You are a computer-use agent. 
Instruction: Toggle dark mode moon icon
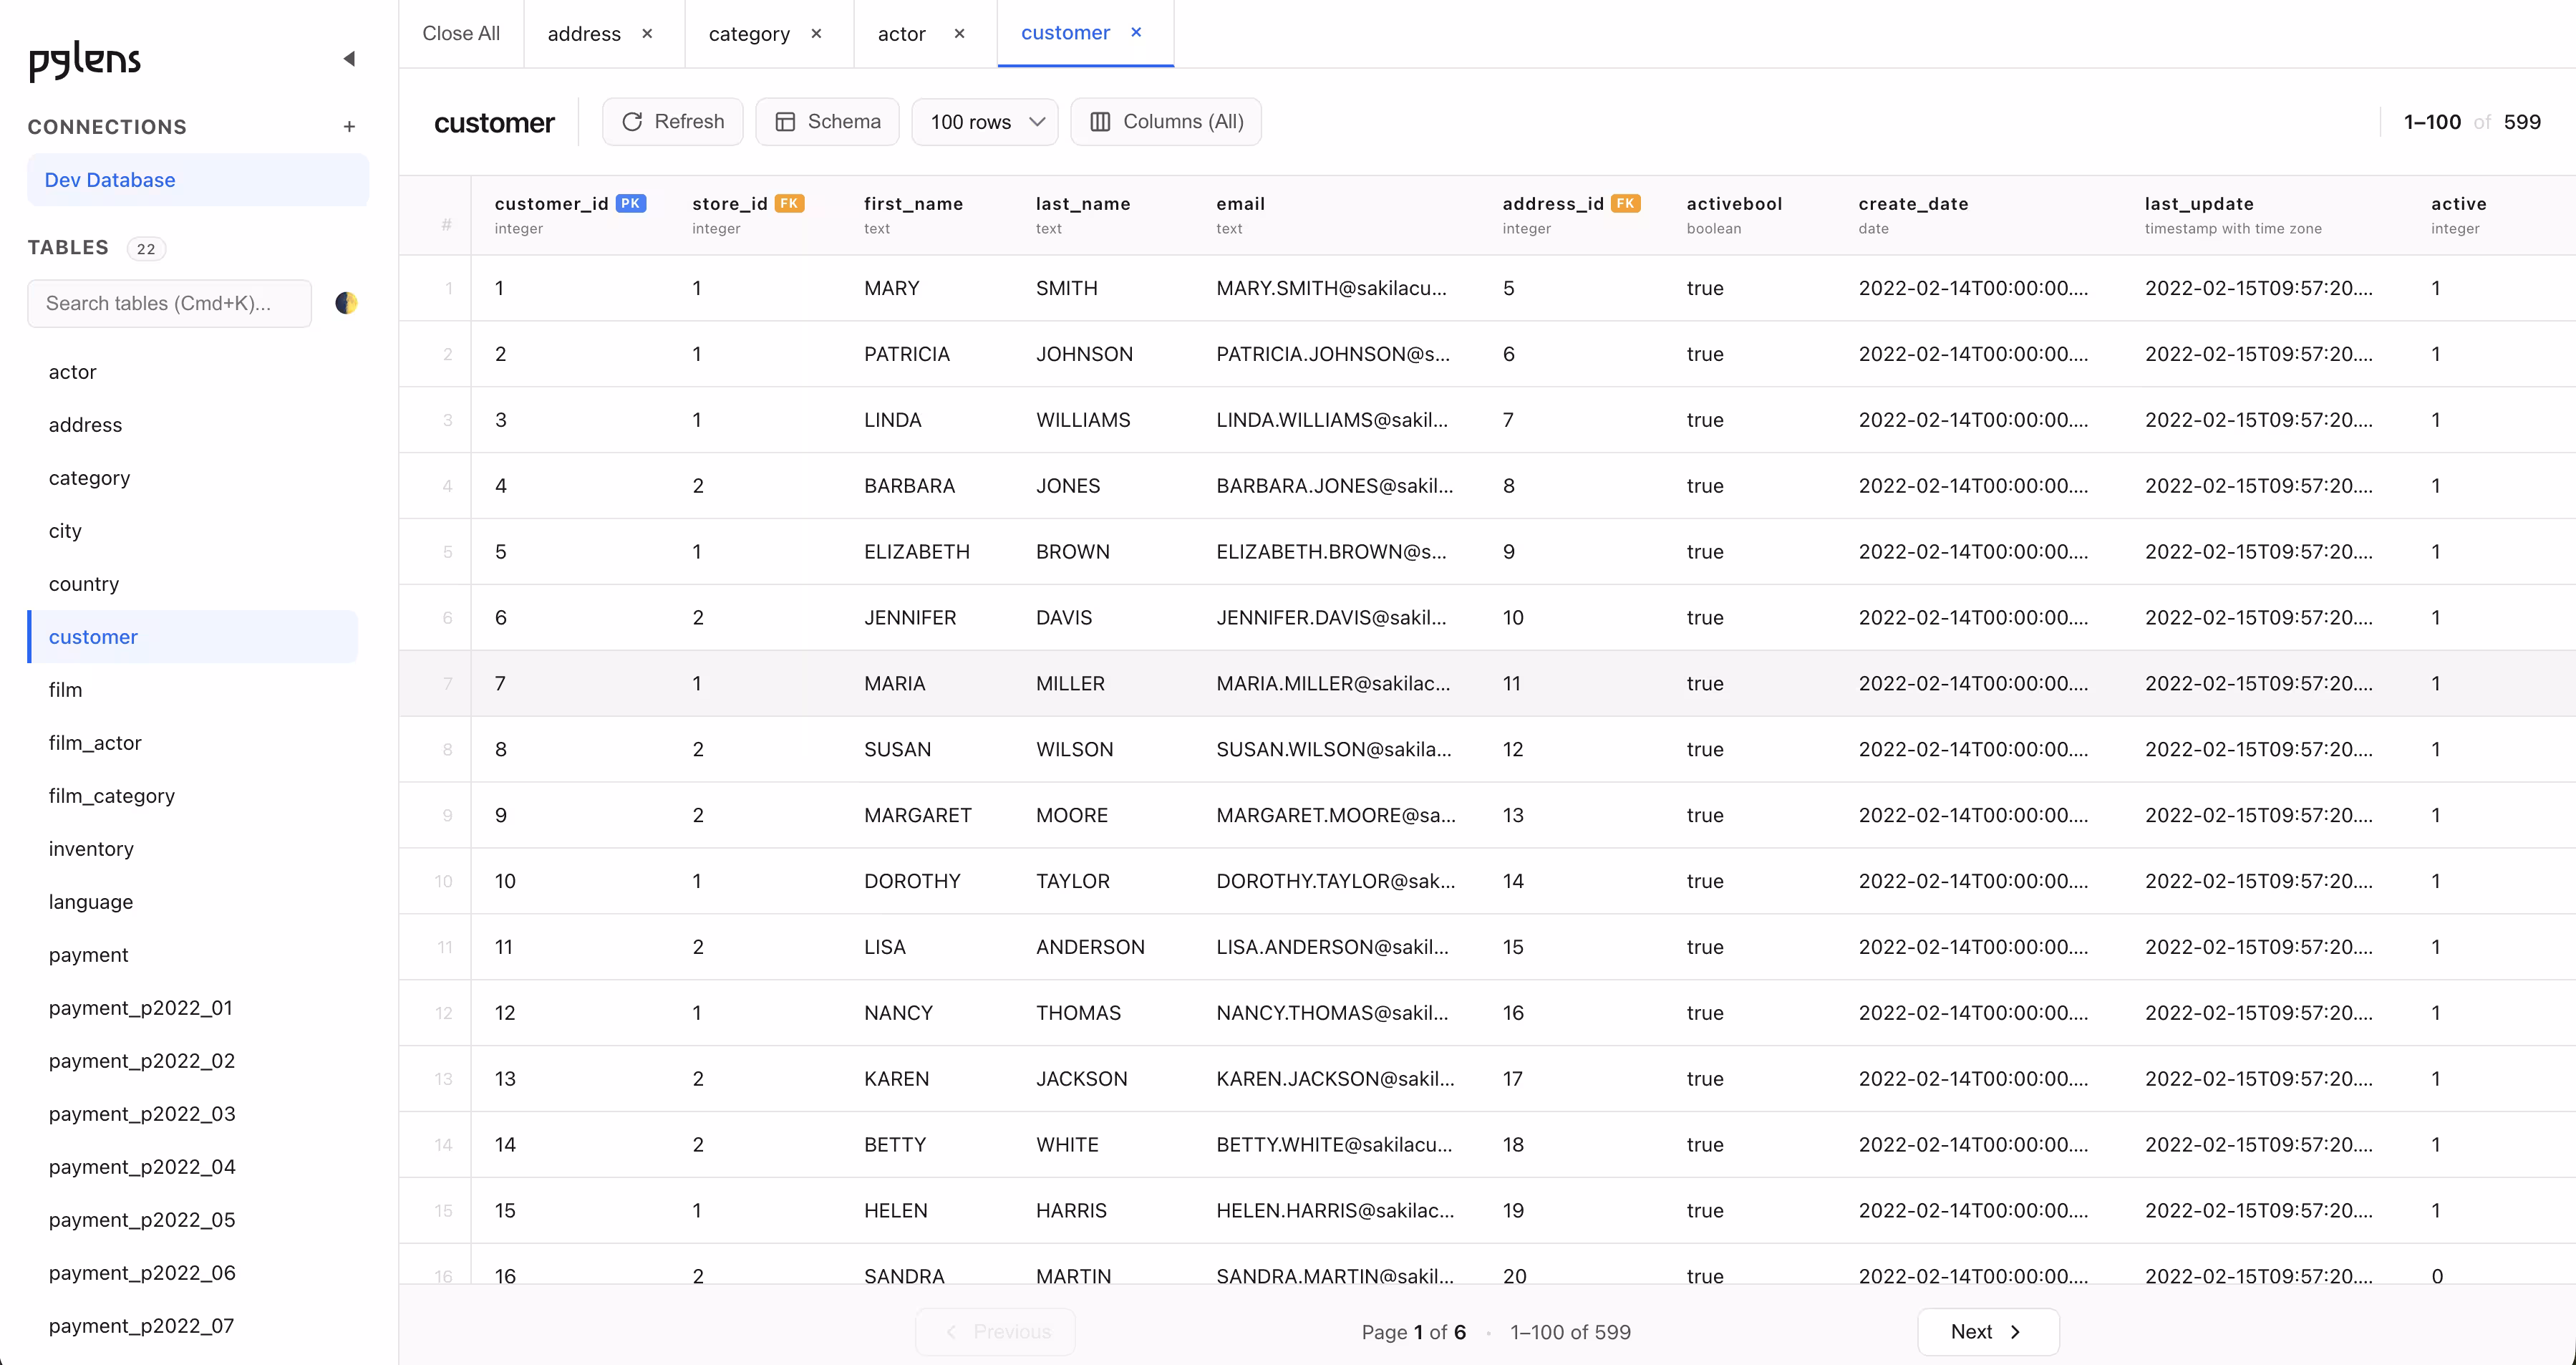(x=346, y=303)
